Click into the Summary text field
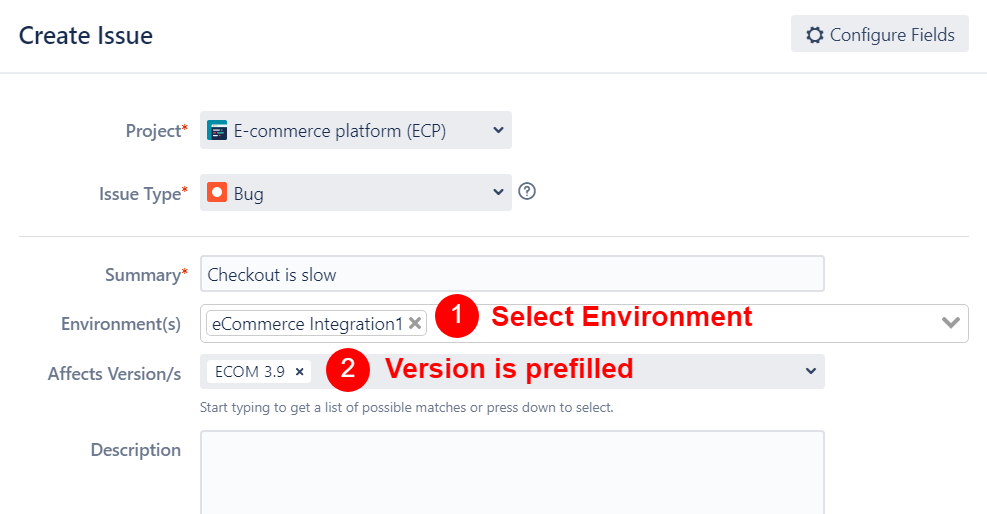The width and height of the screenshot is (987, 514). [x=512, y=274]
